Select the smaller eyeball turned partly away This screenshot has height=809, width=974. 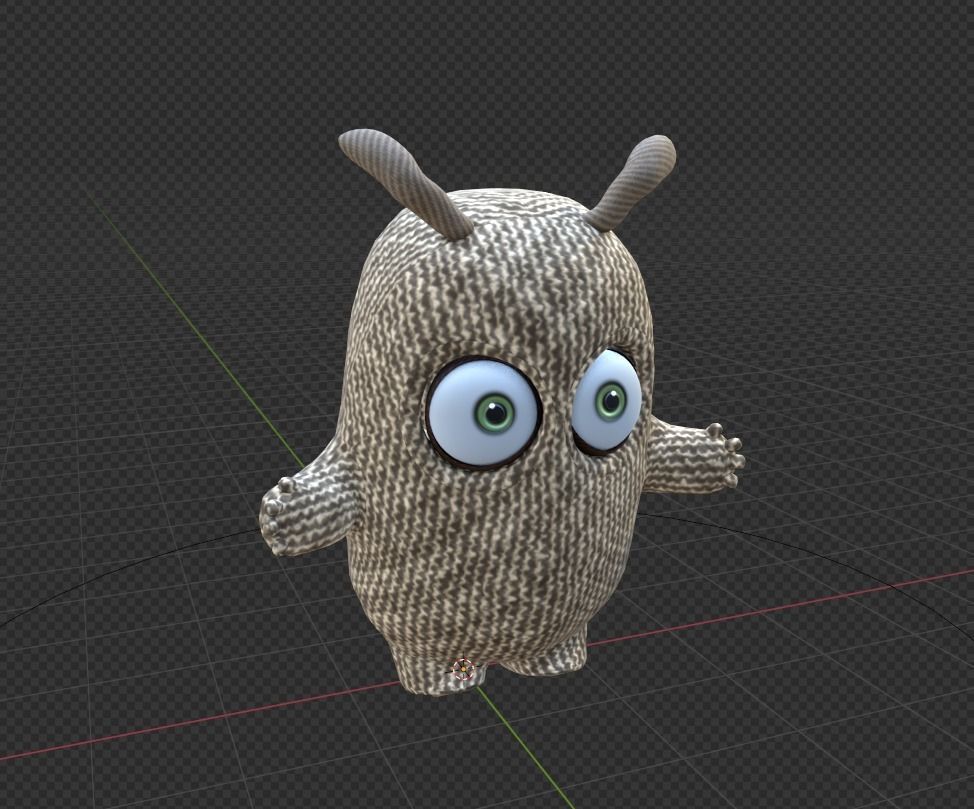(606, 401)
